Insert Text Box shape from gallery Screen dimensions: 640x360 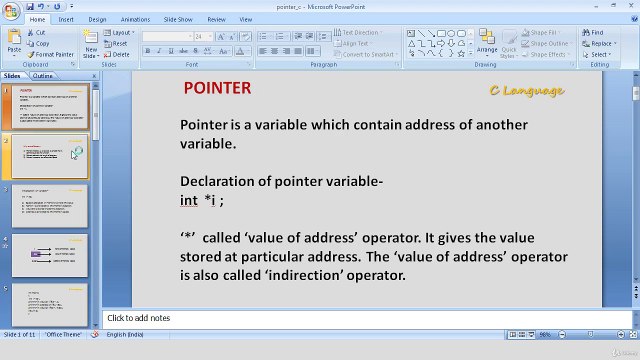(x=411, y=33)
